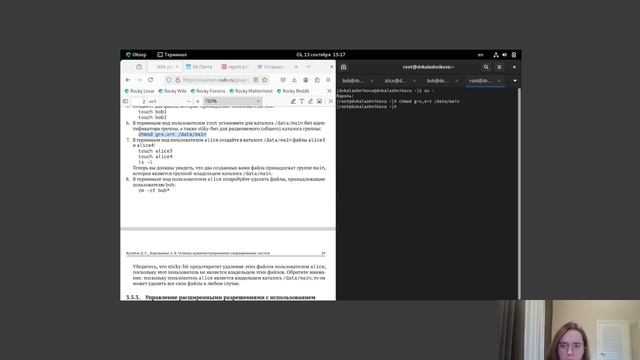Viewport: 640px width, 360px height.
Task: Click the Терминал app menu in top bar
Action: coord(172,55)
